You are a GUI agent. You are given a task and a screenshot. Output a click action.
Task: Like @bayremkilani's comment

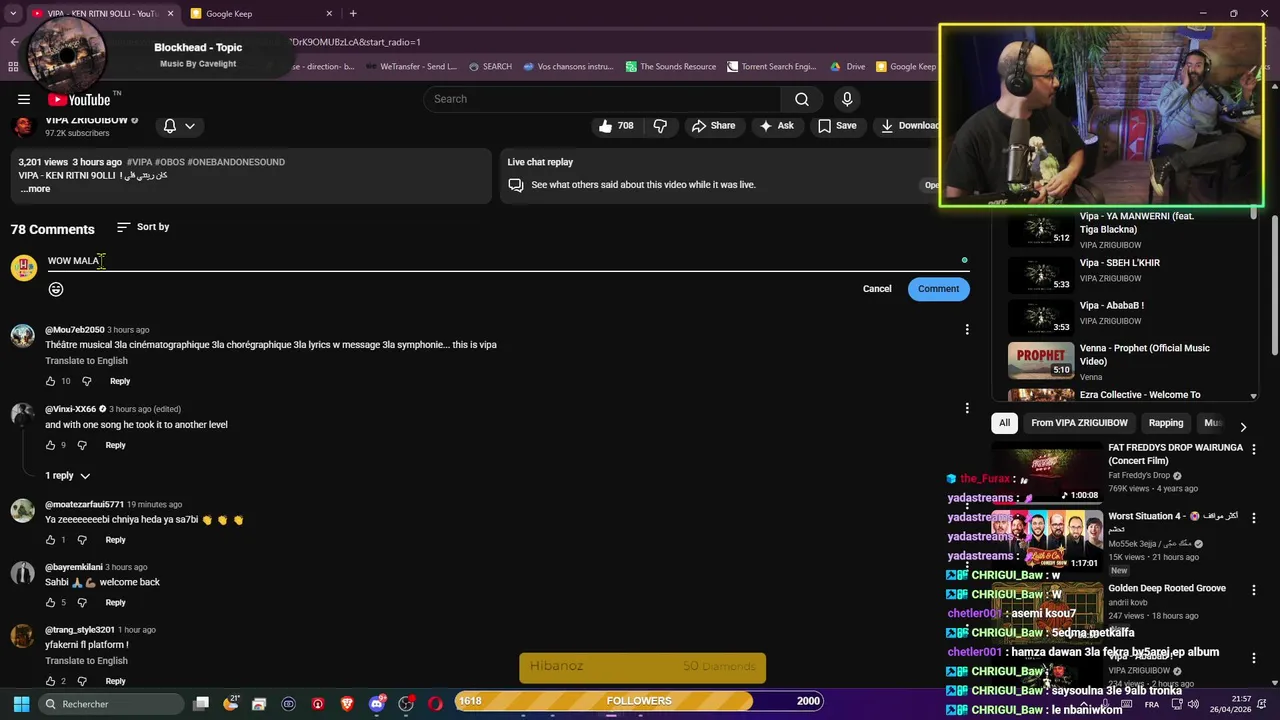[x=50, y=603]
